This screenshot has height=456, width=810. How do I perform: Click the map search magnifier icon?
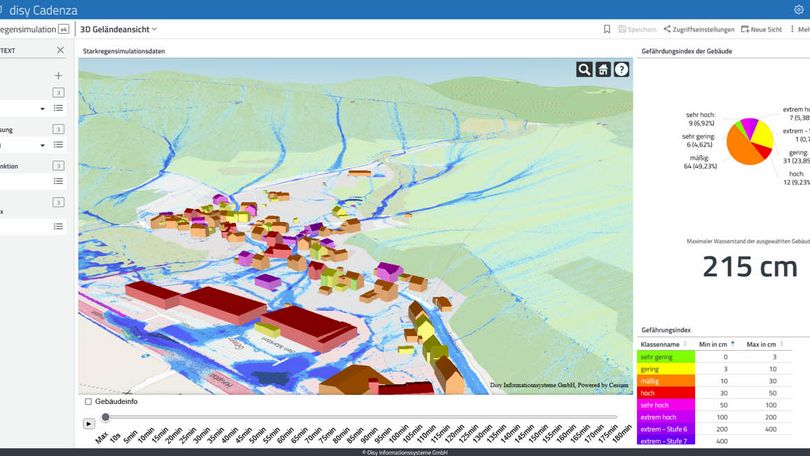(584, 69)
